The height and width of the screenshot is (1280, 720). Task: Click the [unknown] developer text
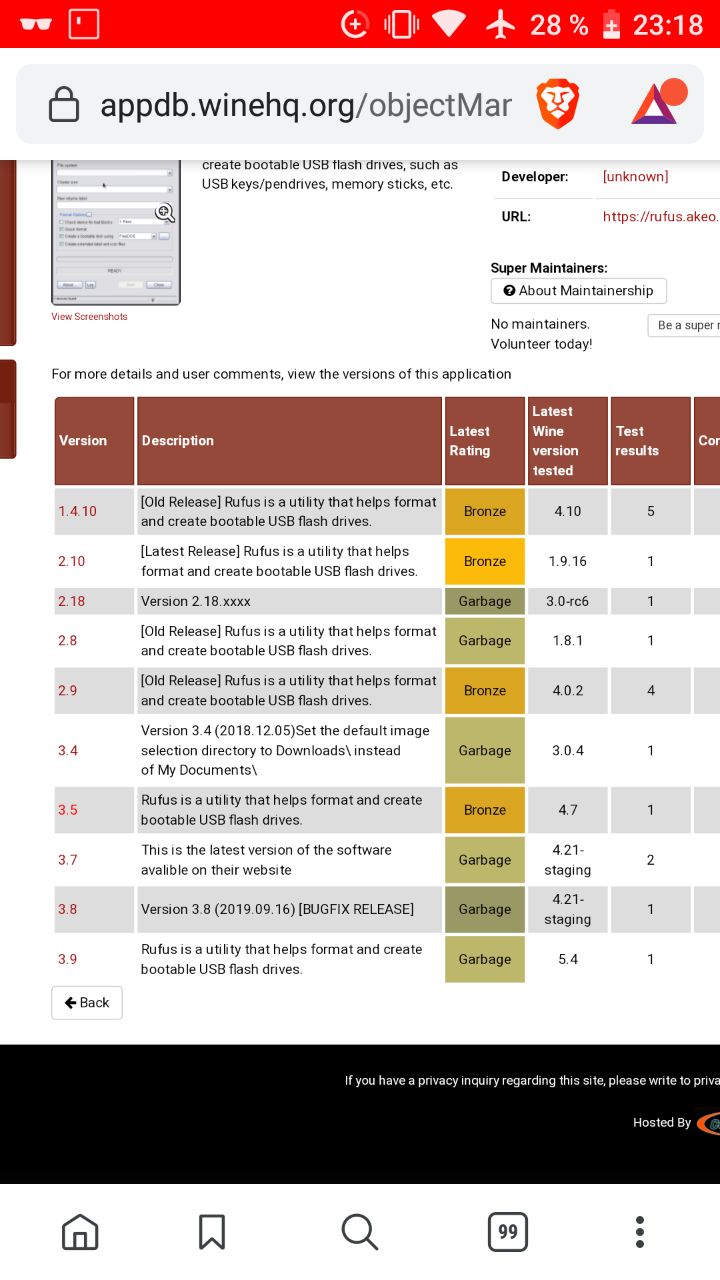(635, 177)
